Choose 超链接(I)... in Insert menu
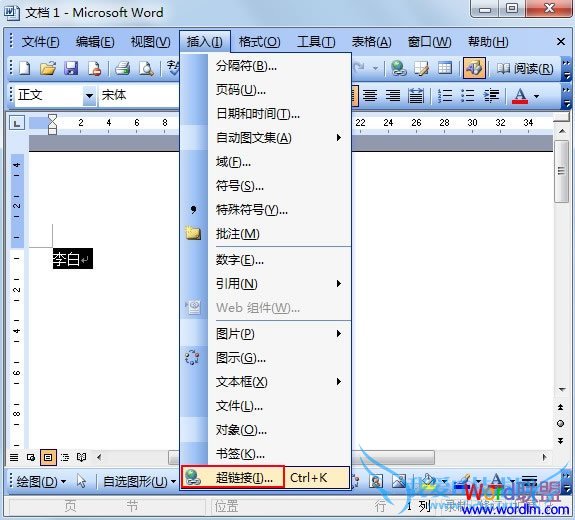Viewport: 575px width, 520px height. coord(265,477)
